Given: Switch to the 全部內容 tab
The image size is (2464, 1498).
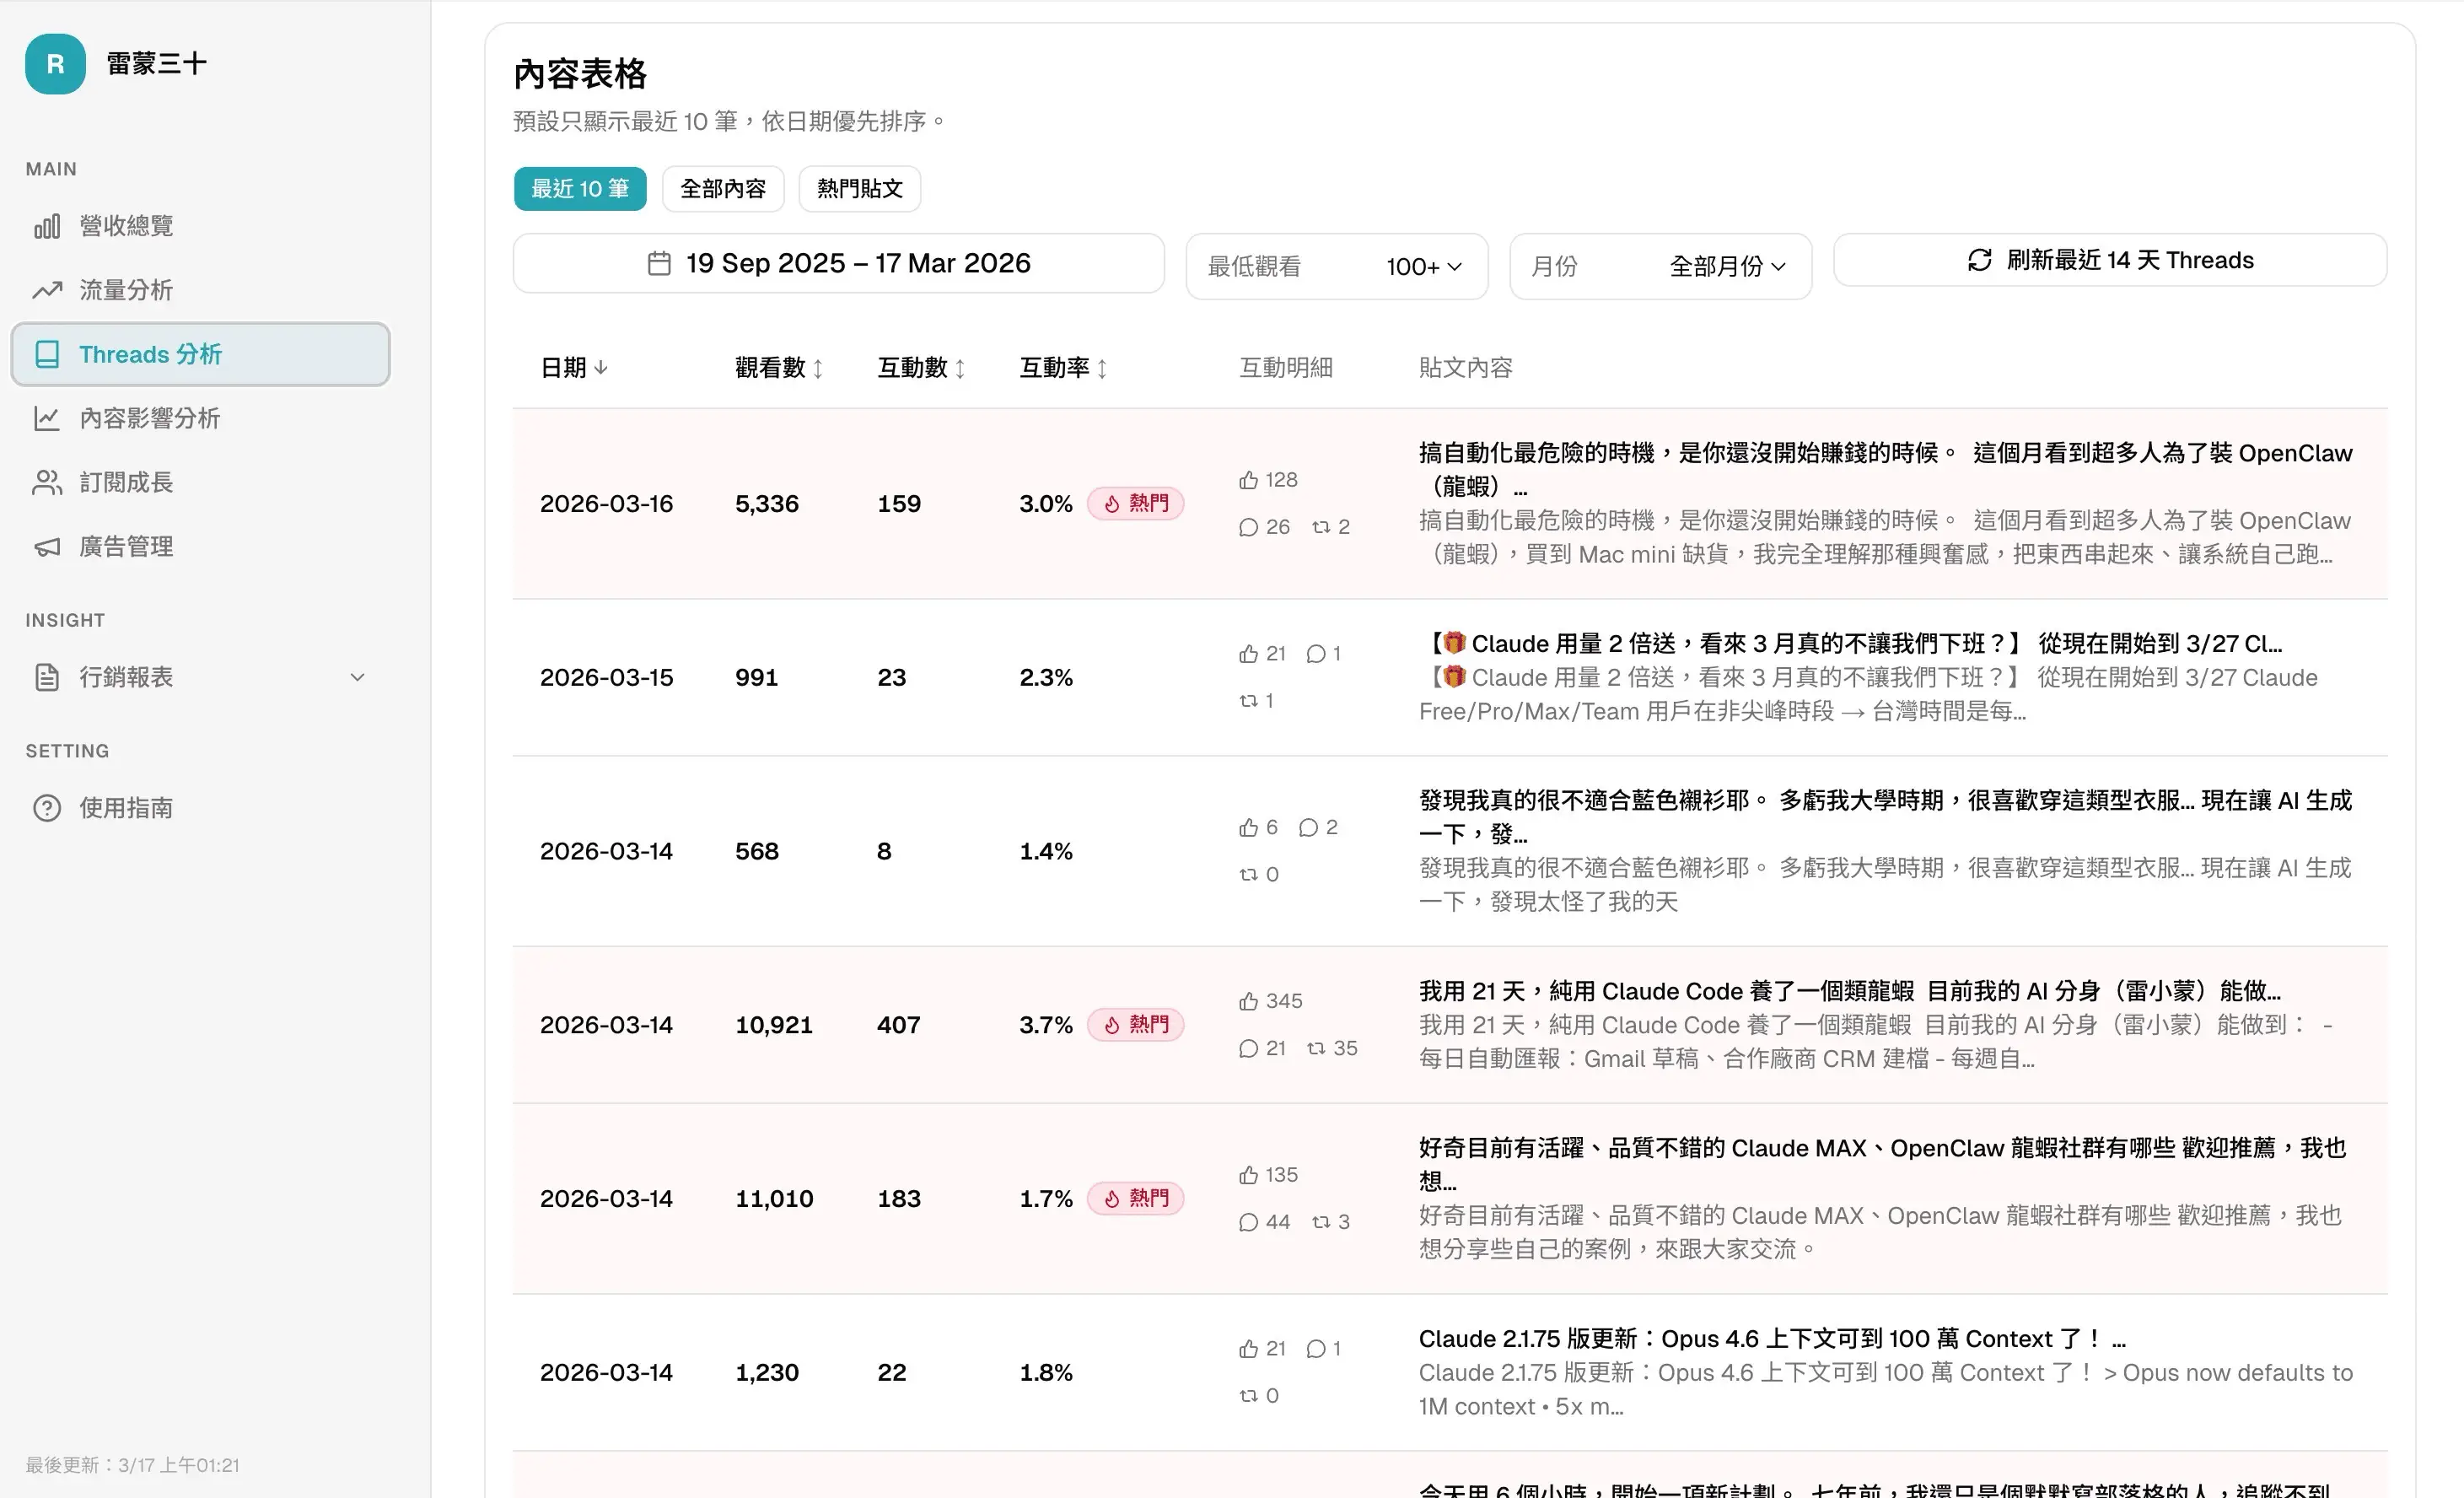Looking at the screenshot, I should [722, 189].
